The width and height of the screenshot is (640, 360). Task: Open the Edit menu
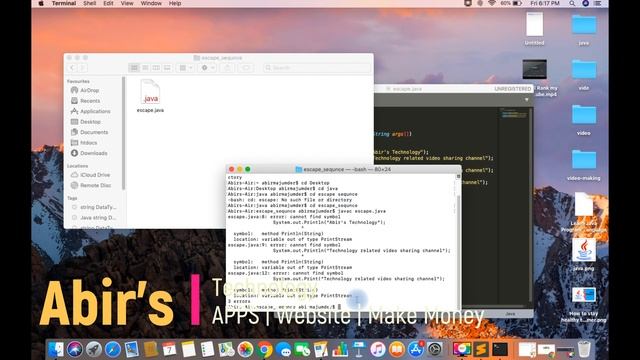point(108,3)
